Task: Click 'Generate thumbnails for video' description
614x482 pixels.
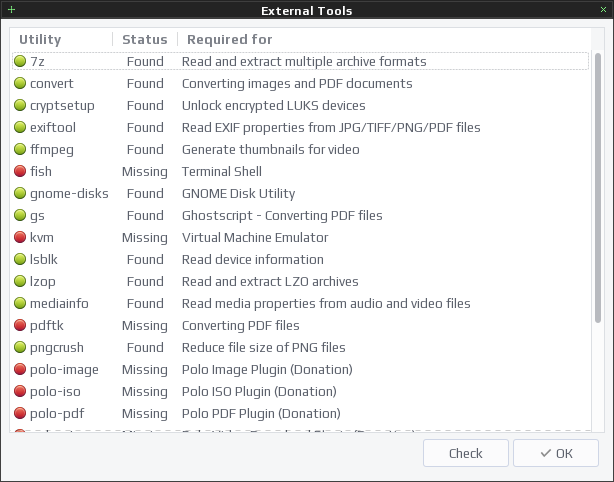Action: pyautogui.click(x=271, y=149)
